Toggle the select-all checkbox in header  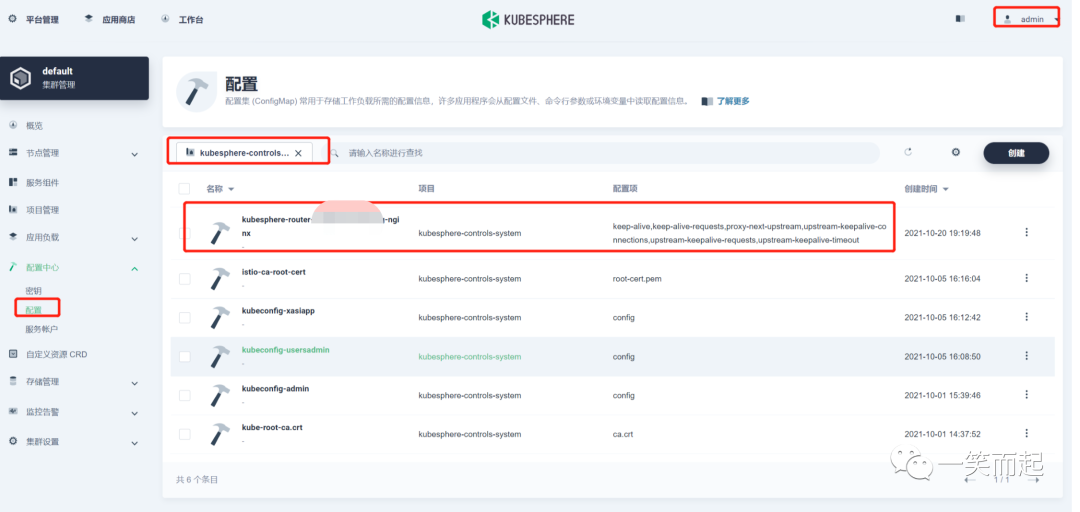point(185,189)
